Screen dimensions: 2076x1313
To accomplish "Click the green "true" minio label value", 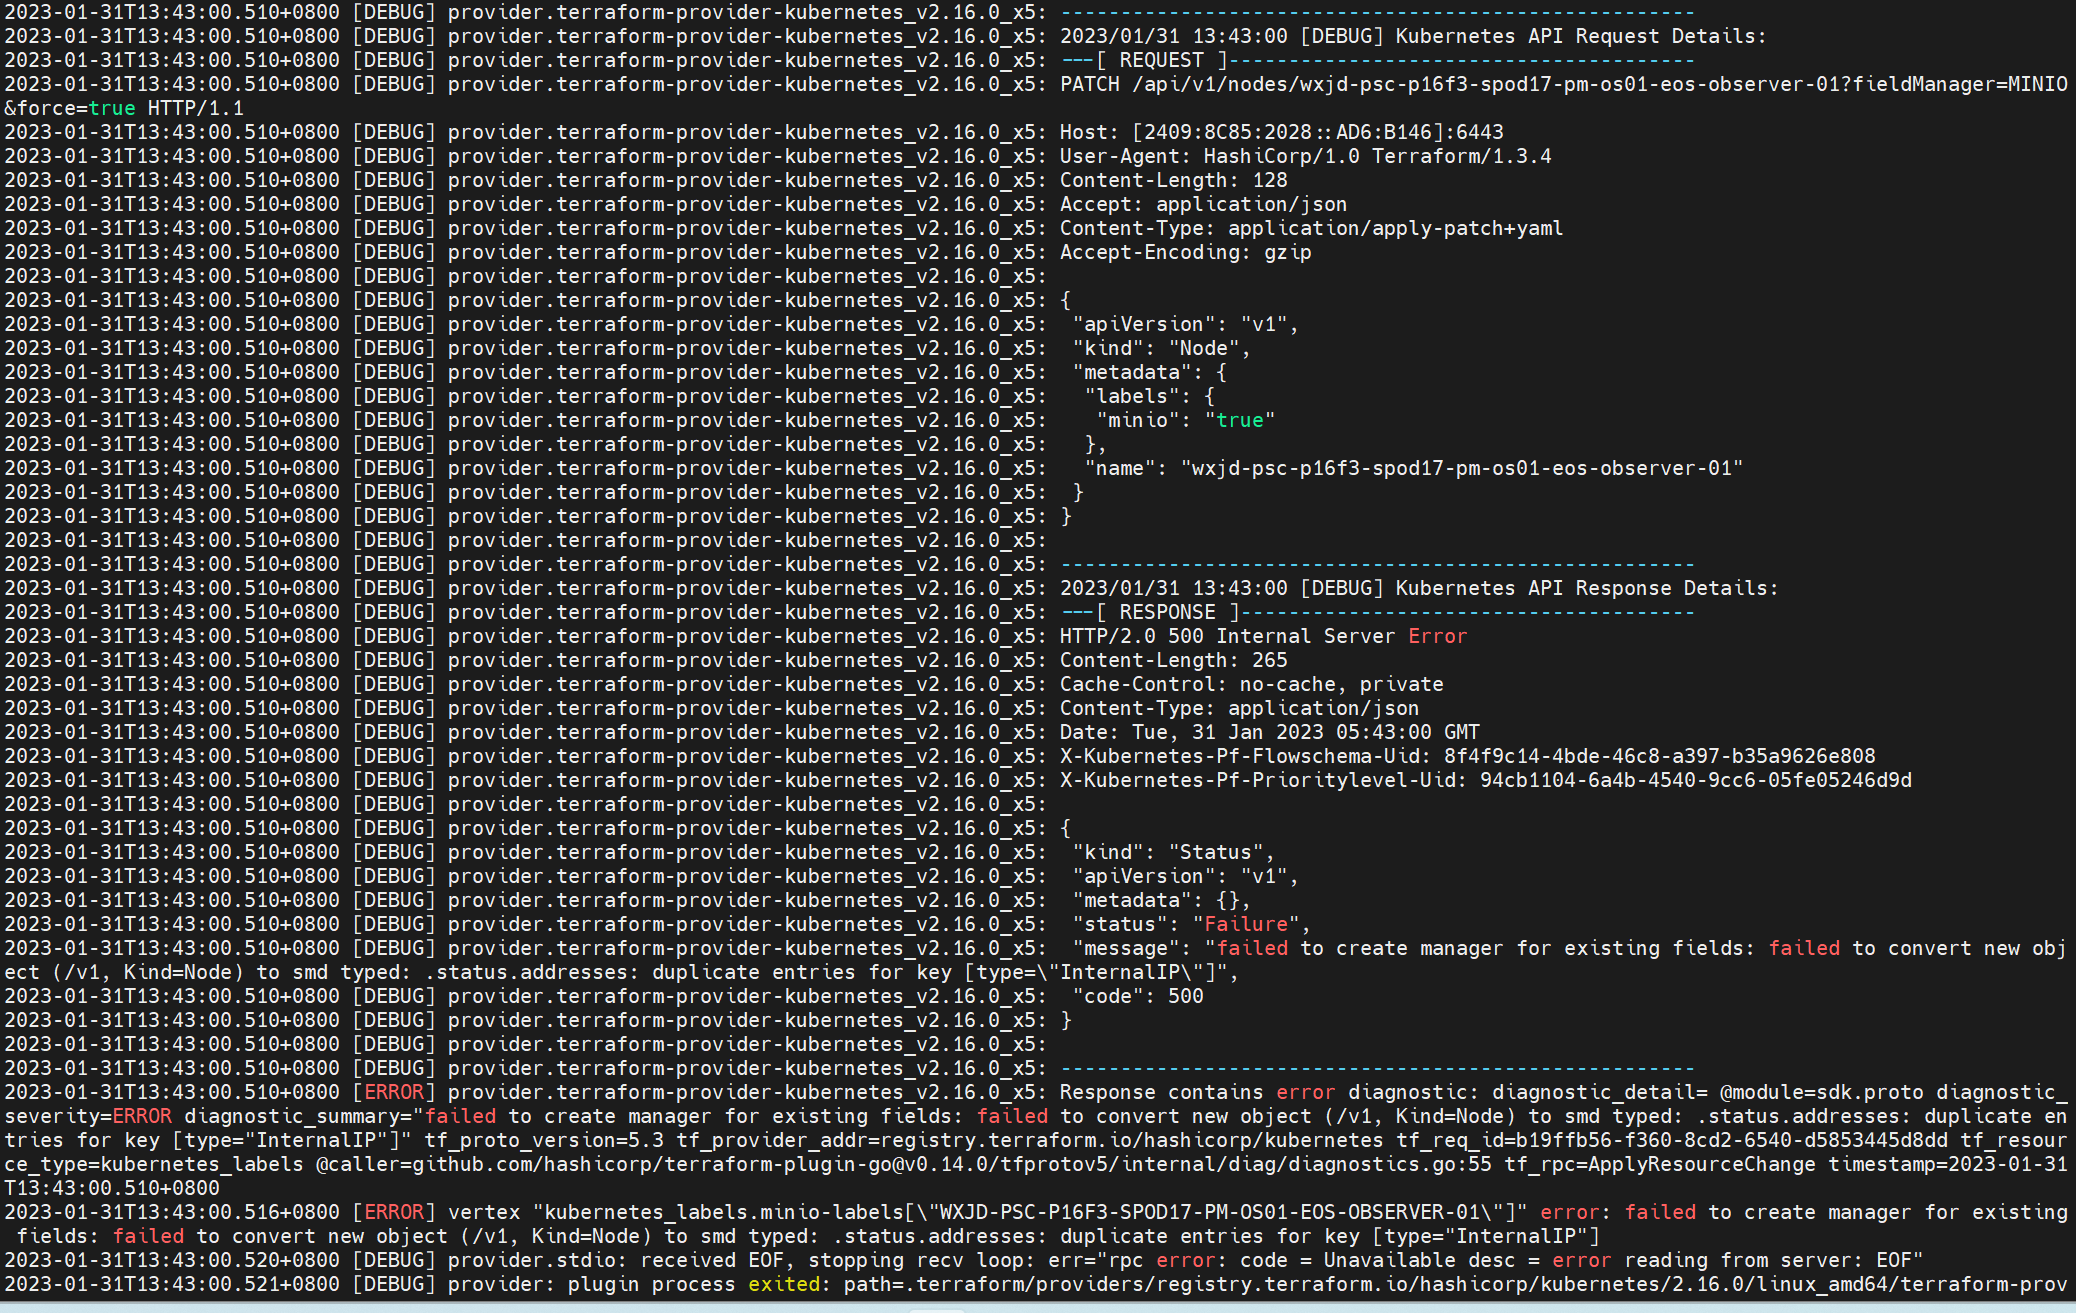I will click(1239, 420).
